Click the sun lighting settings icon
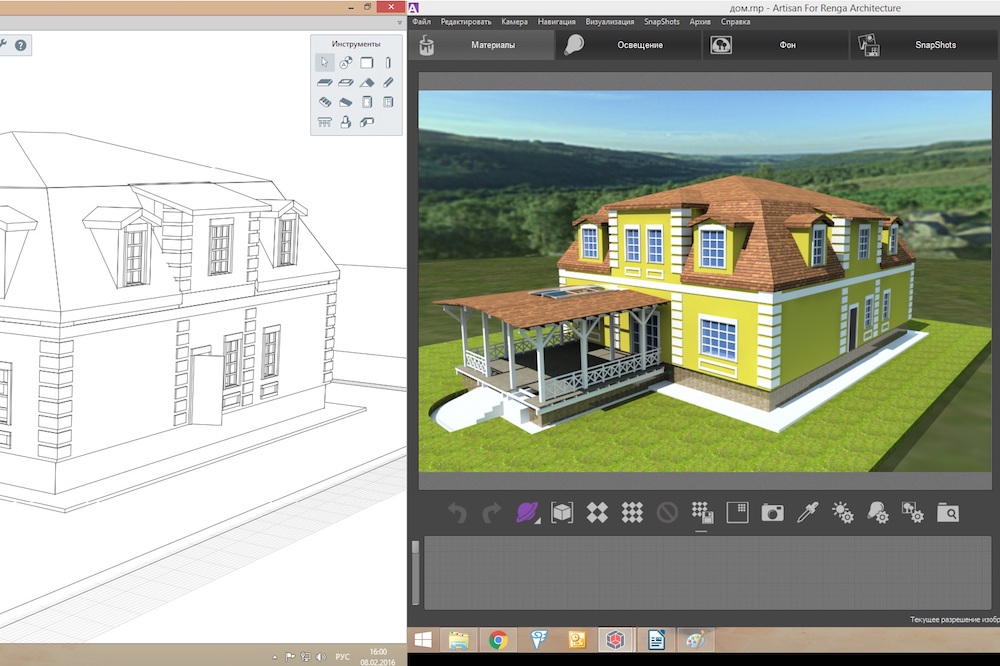This screenshot has width=1000, height=666. point(842,513)
